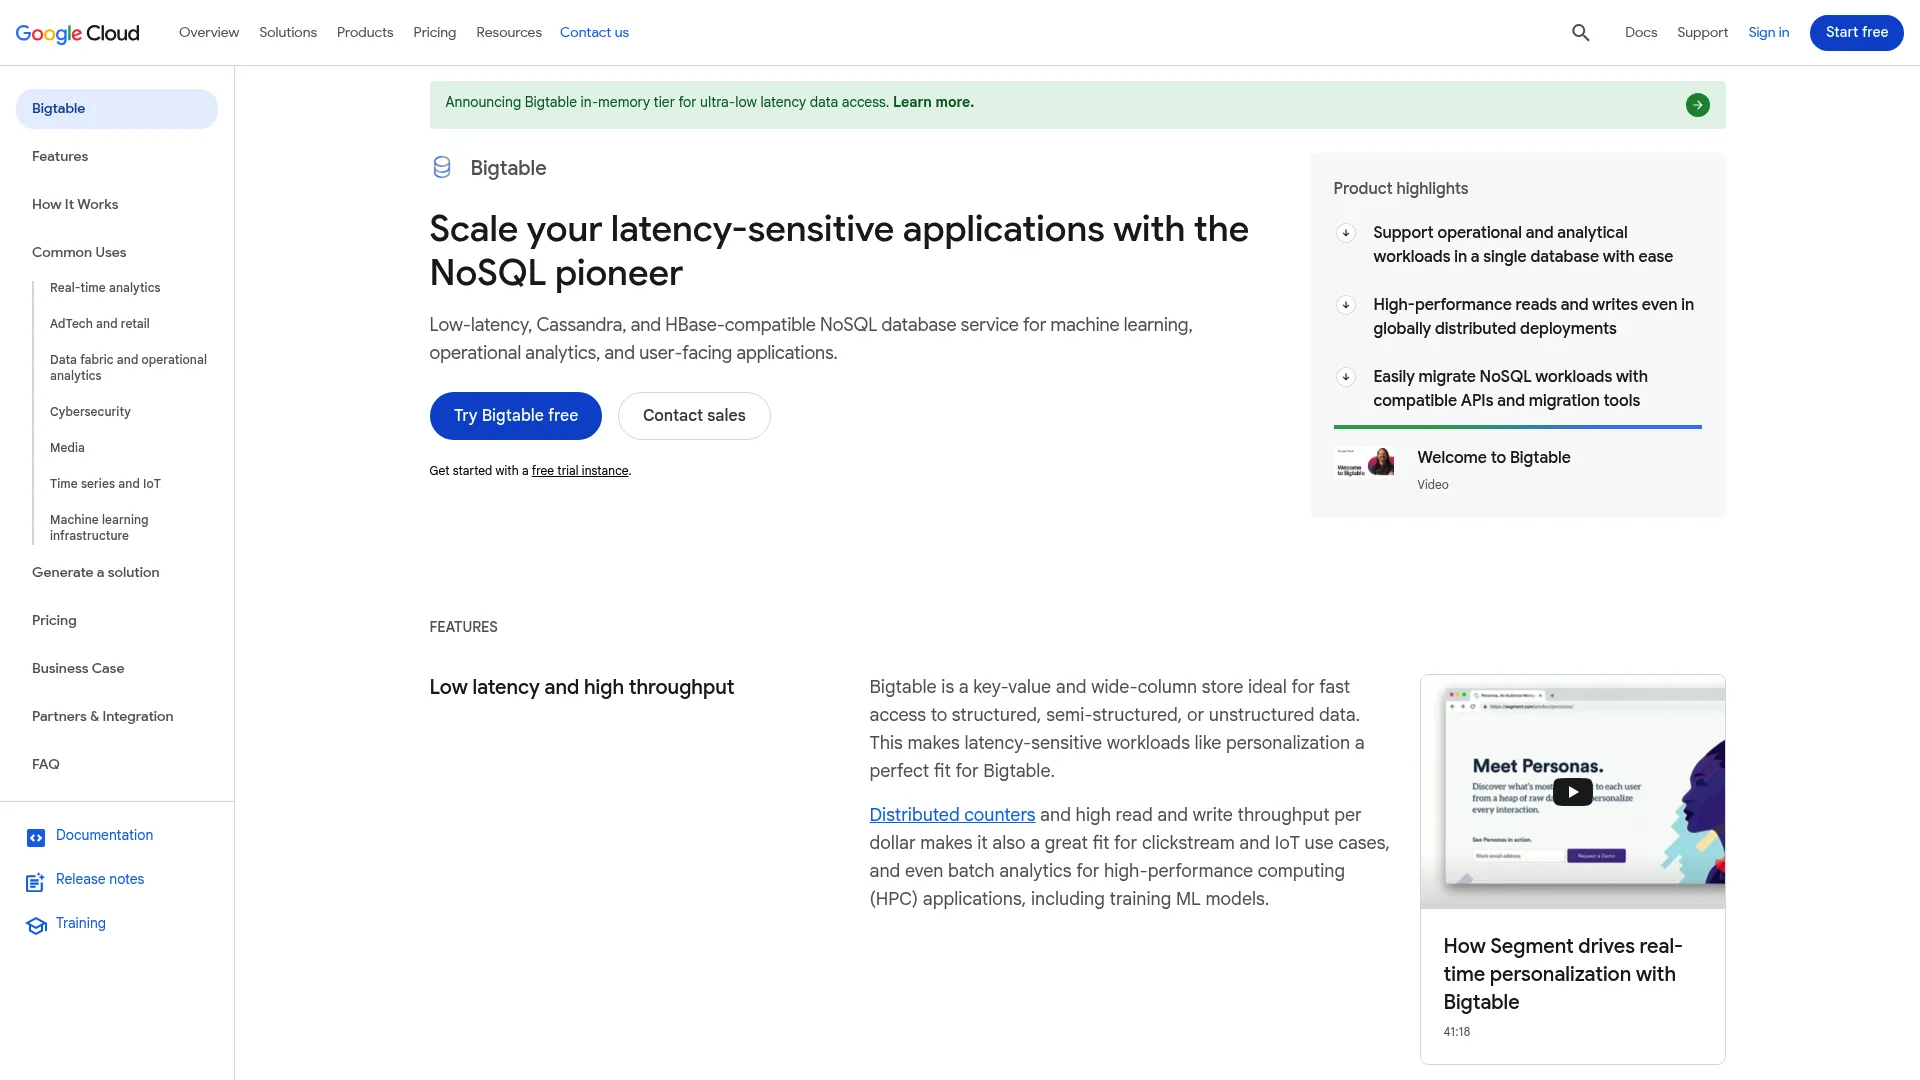Jump to Media use case
This screenshot has height=1080, width=1920.
pos(67,448)
